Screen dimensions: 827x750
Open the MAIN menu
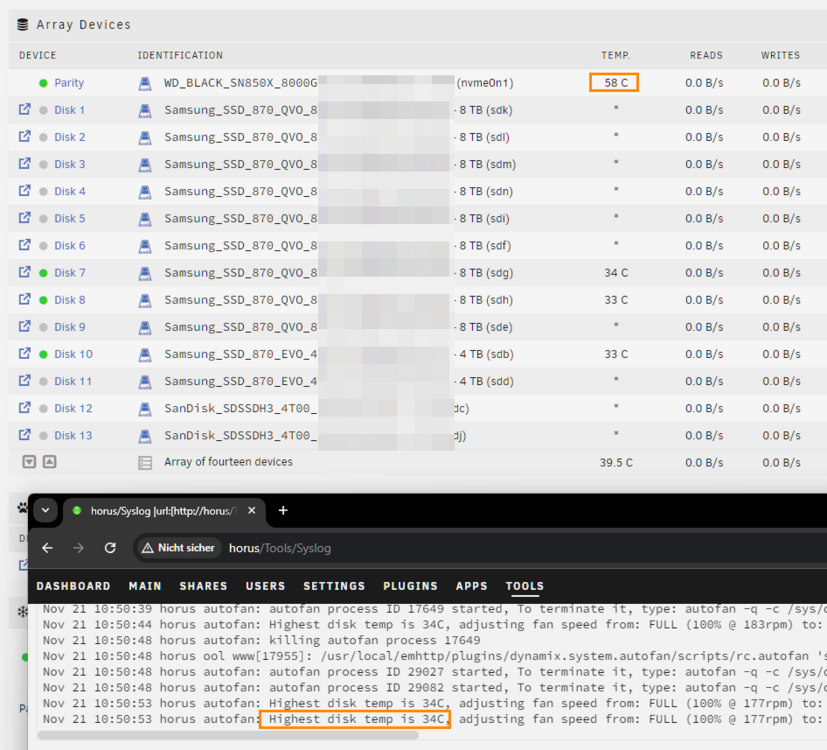[145, 586]
